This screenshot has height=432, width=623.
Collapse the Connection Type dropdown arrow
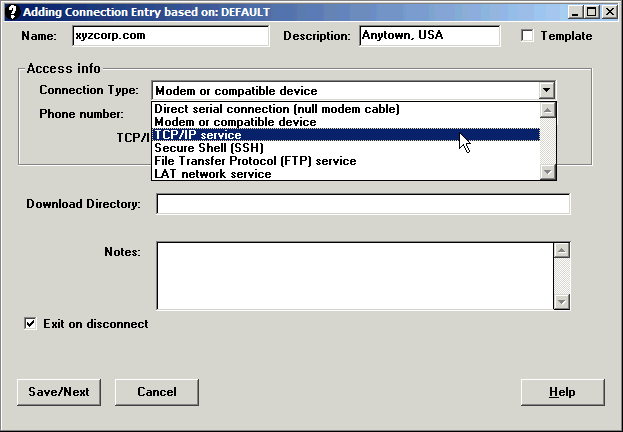pos(546,90)
